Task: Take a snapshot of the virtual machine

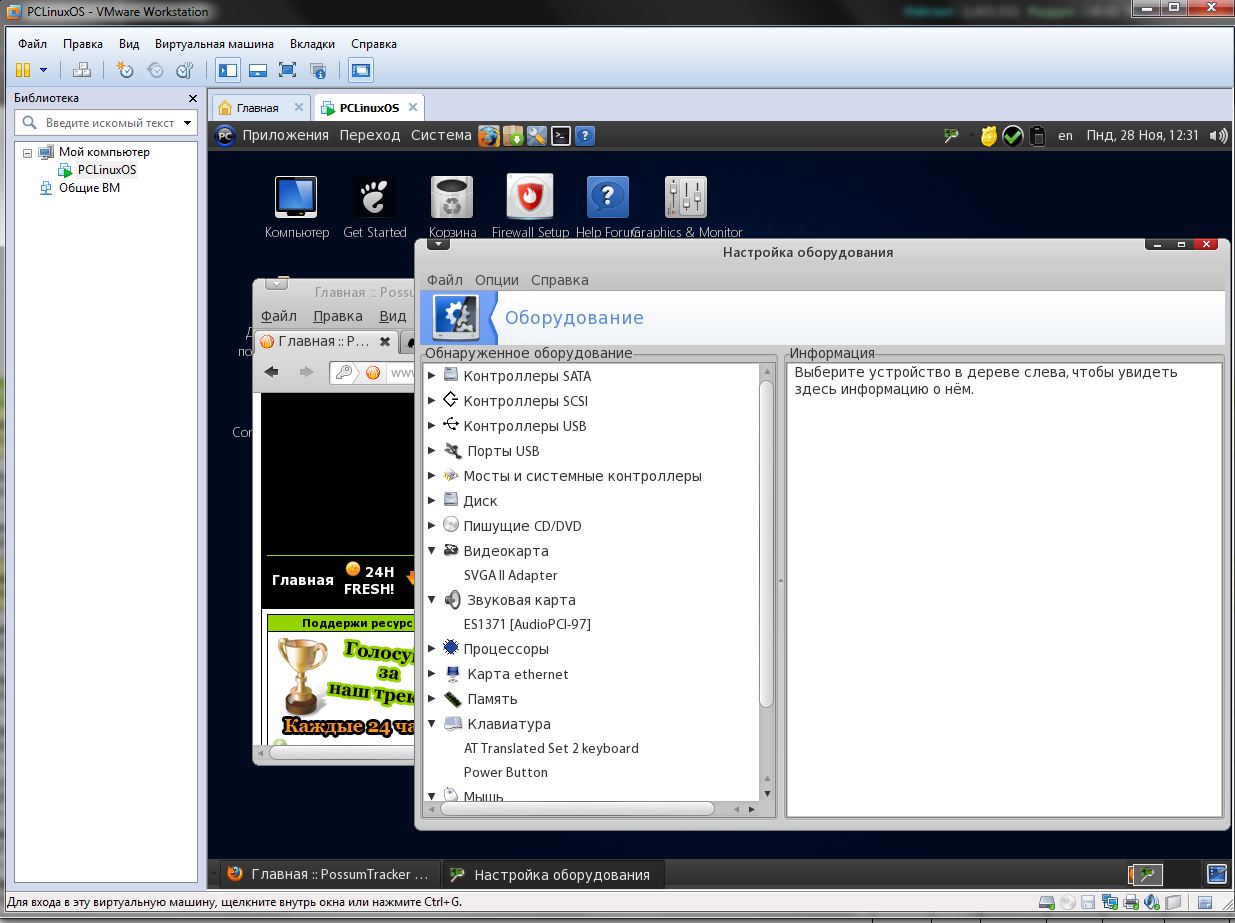Action: [x=125, y=70]
